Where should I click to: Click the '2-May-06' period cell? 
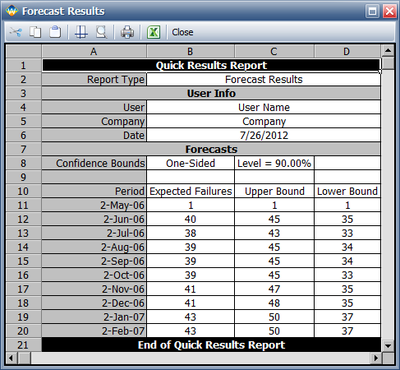[94, 205]
